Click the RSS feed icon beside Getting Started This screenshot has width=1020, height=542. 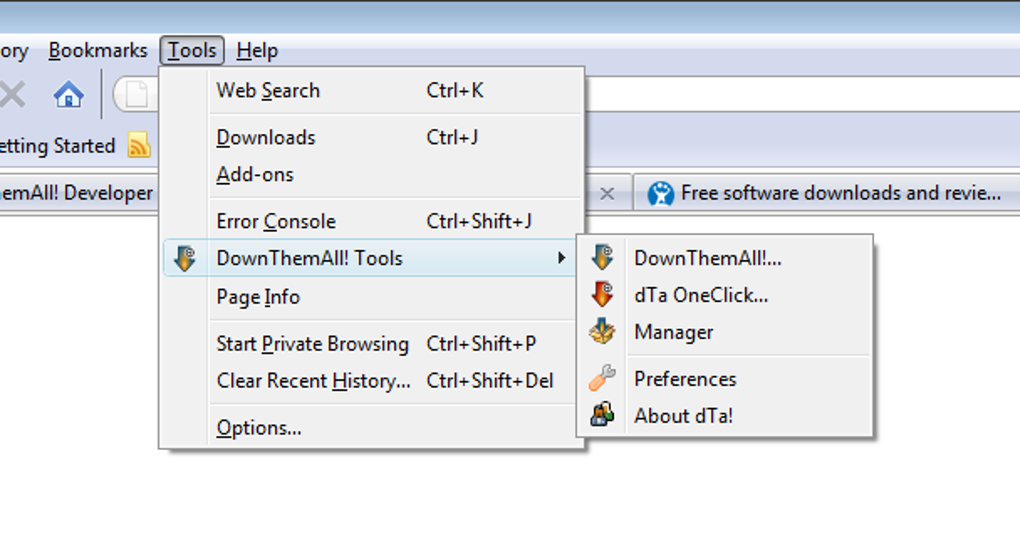139,146
